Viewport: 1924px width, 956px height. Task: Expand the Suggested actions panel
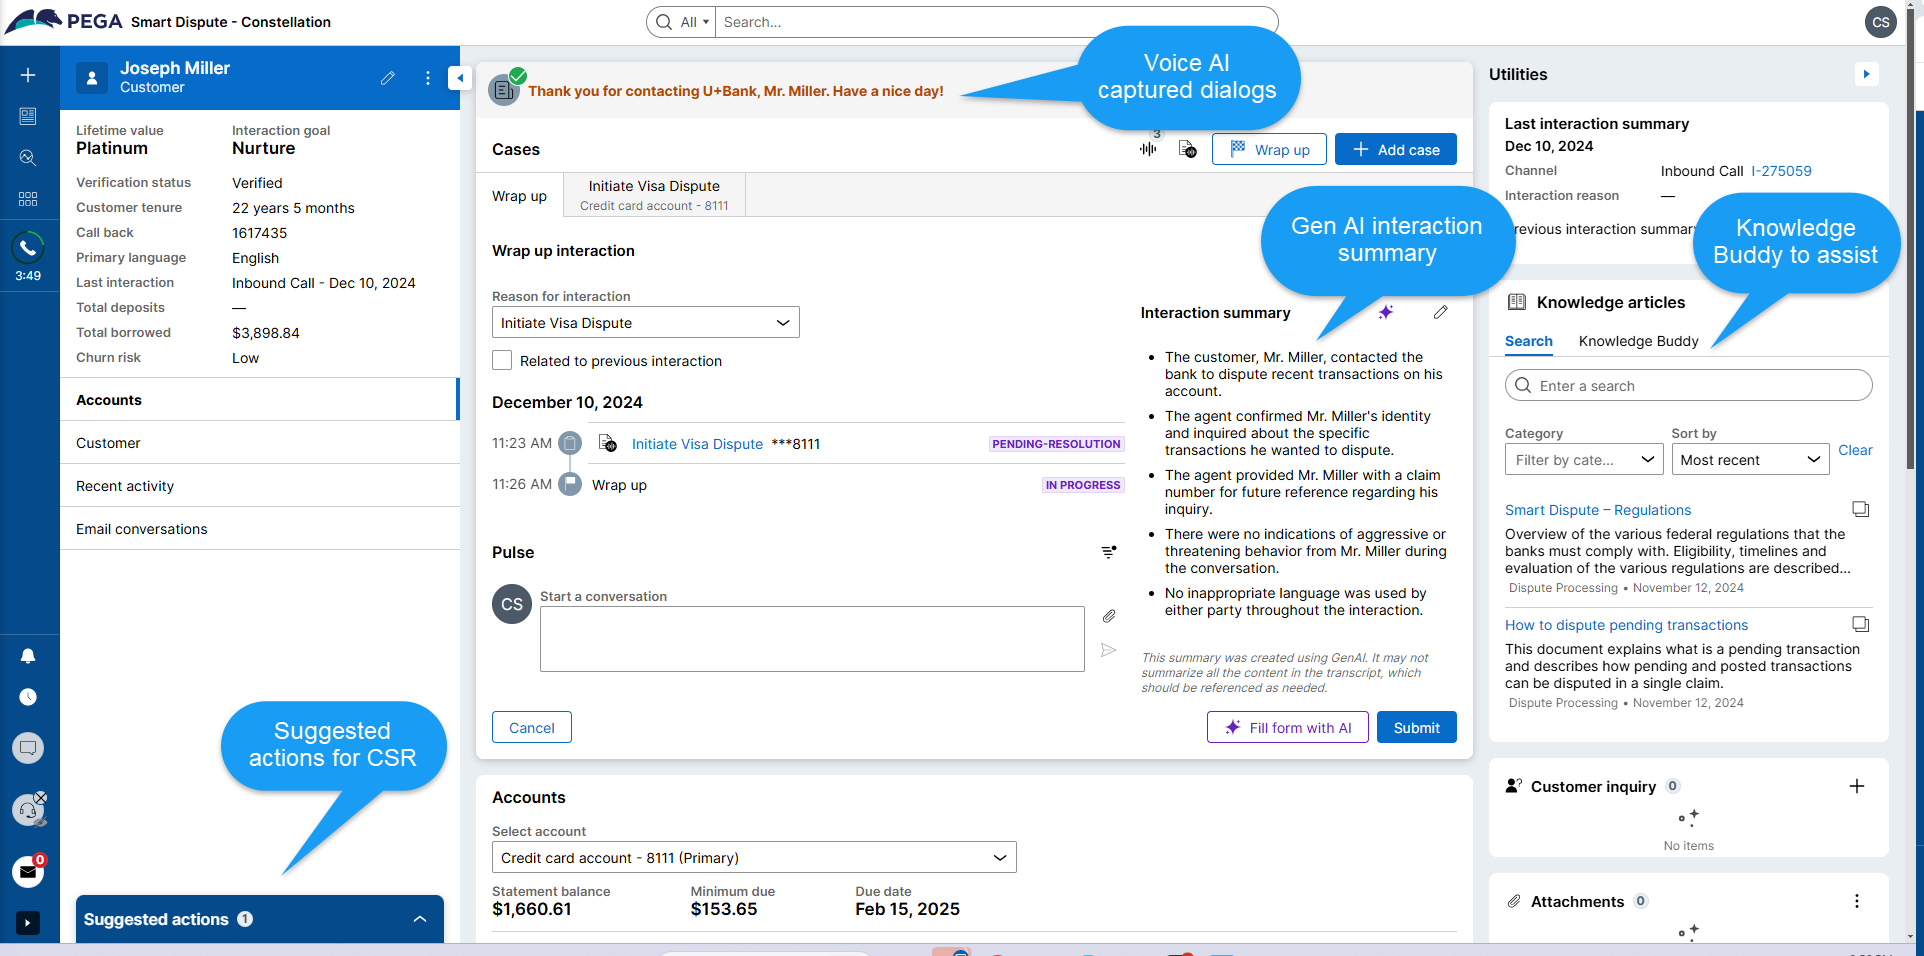(420, 919)
